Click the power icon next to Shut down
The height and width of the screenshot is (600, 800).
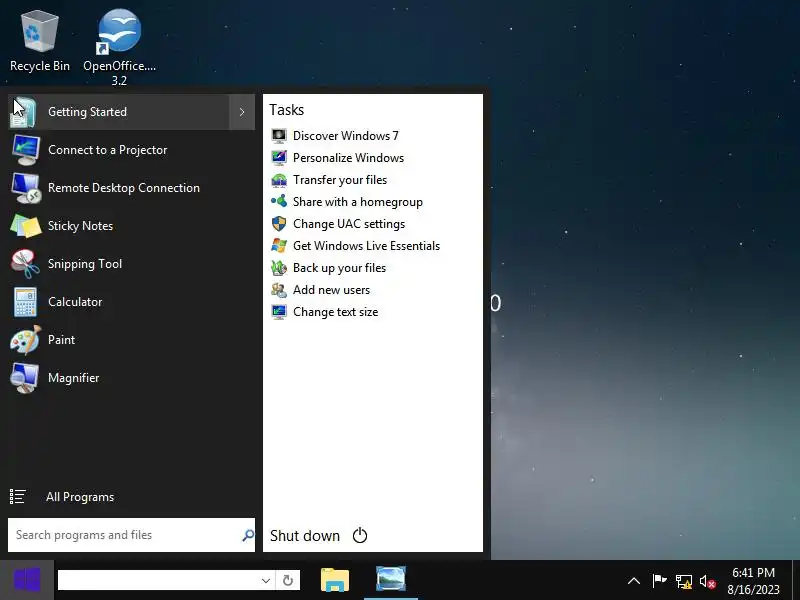(x=360, y=535)
